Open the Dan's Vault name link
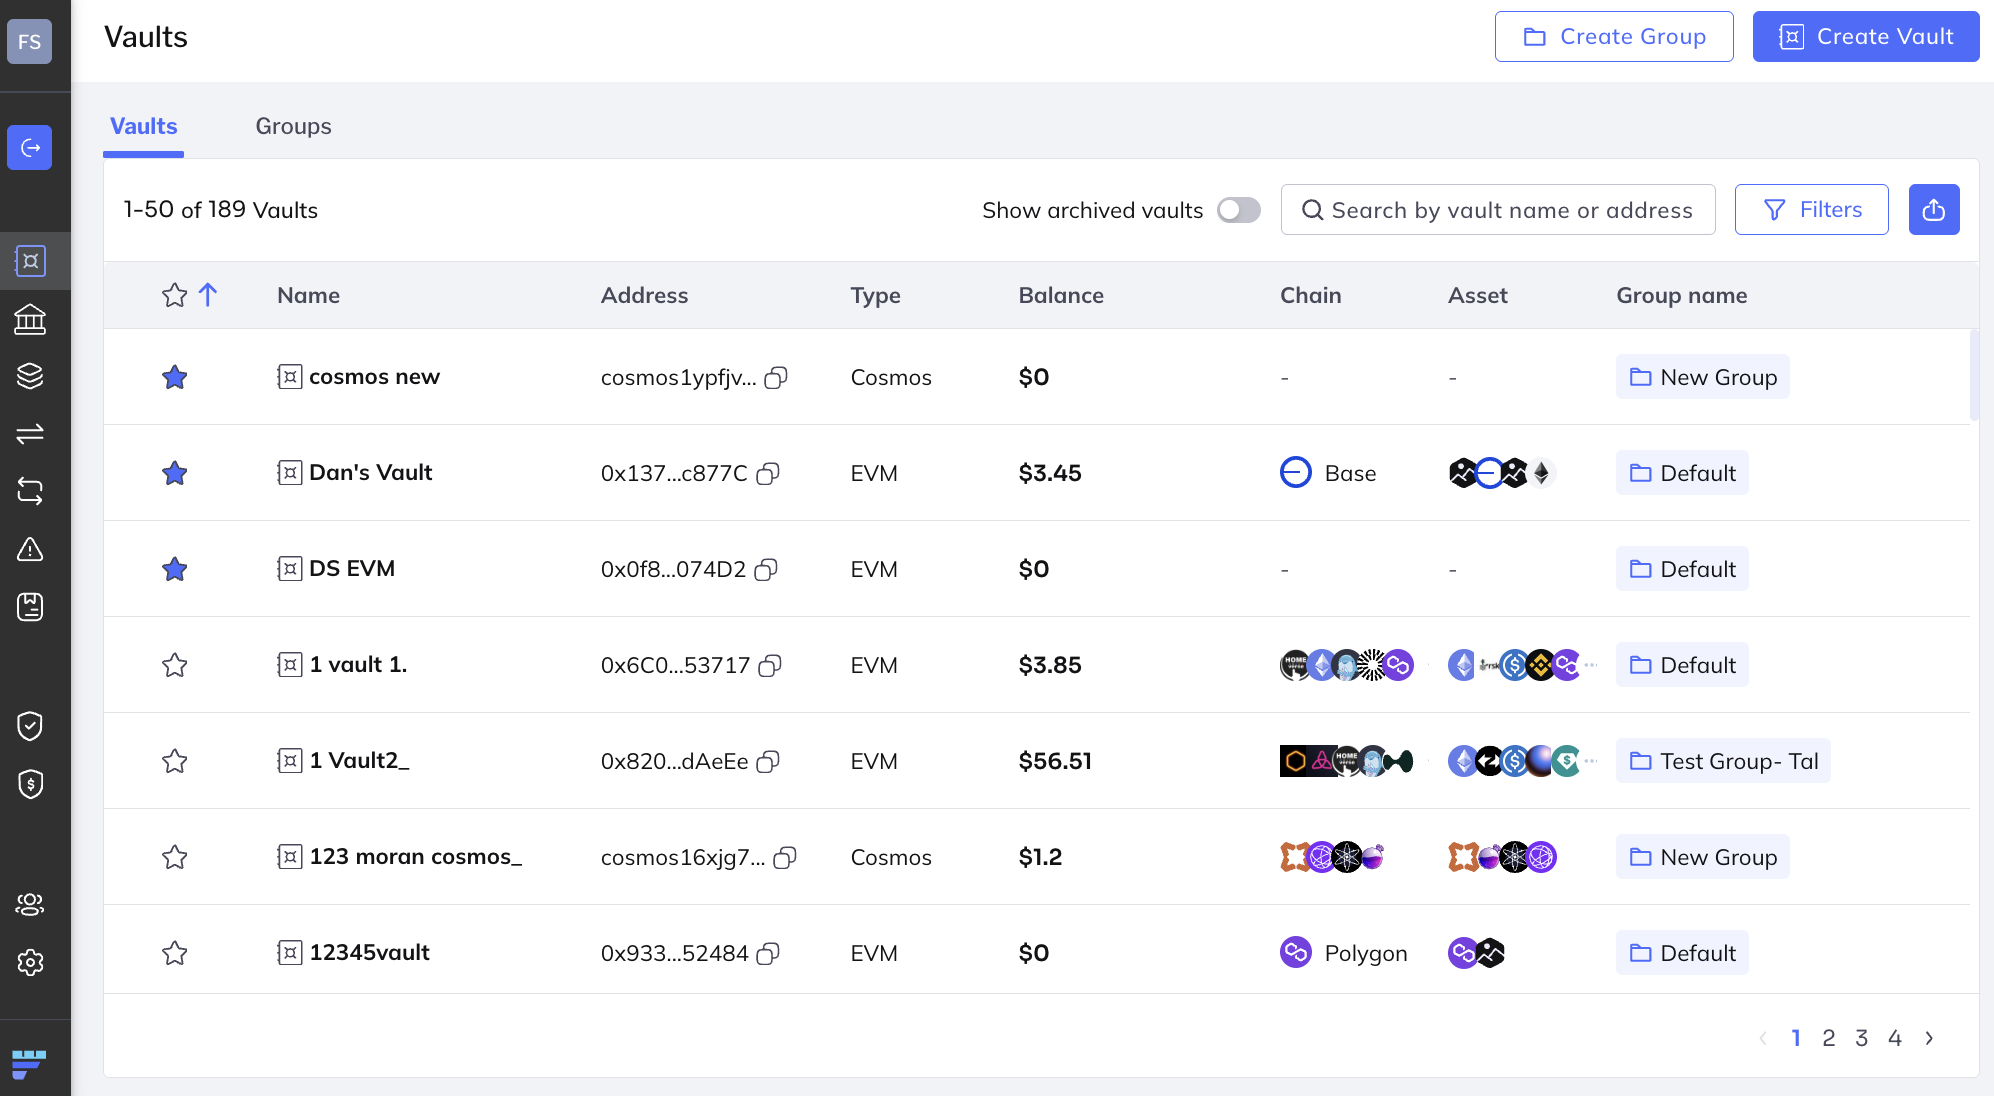The image size is (1994, 1096). point(370,472)
